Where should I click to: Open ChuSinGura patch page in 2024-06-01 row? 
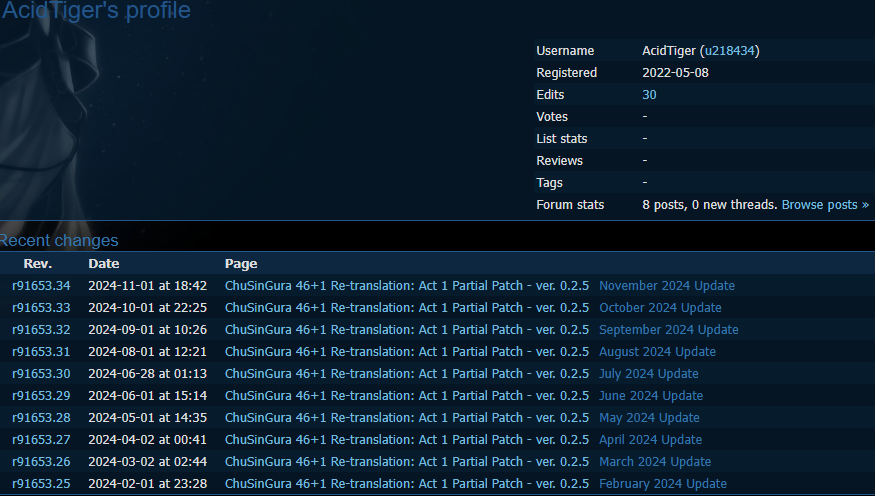coord(407,396)
